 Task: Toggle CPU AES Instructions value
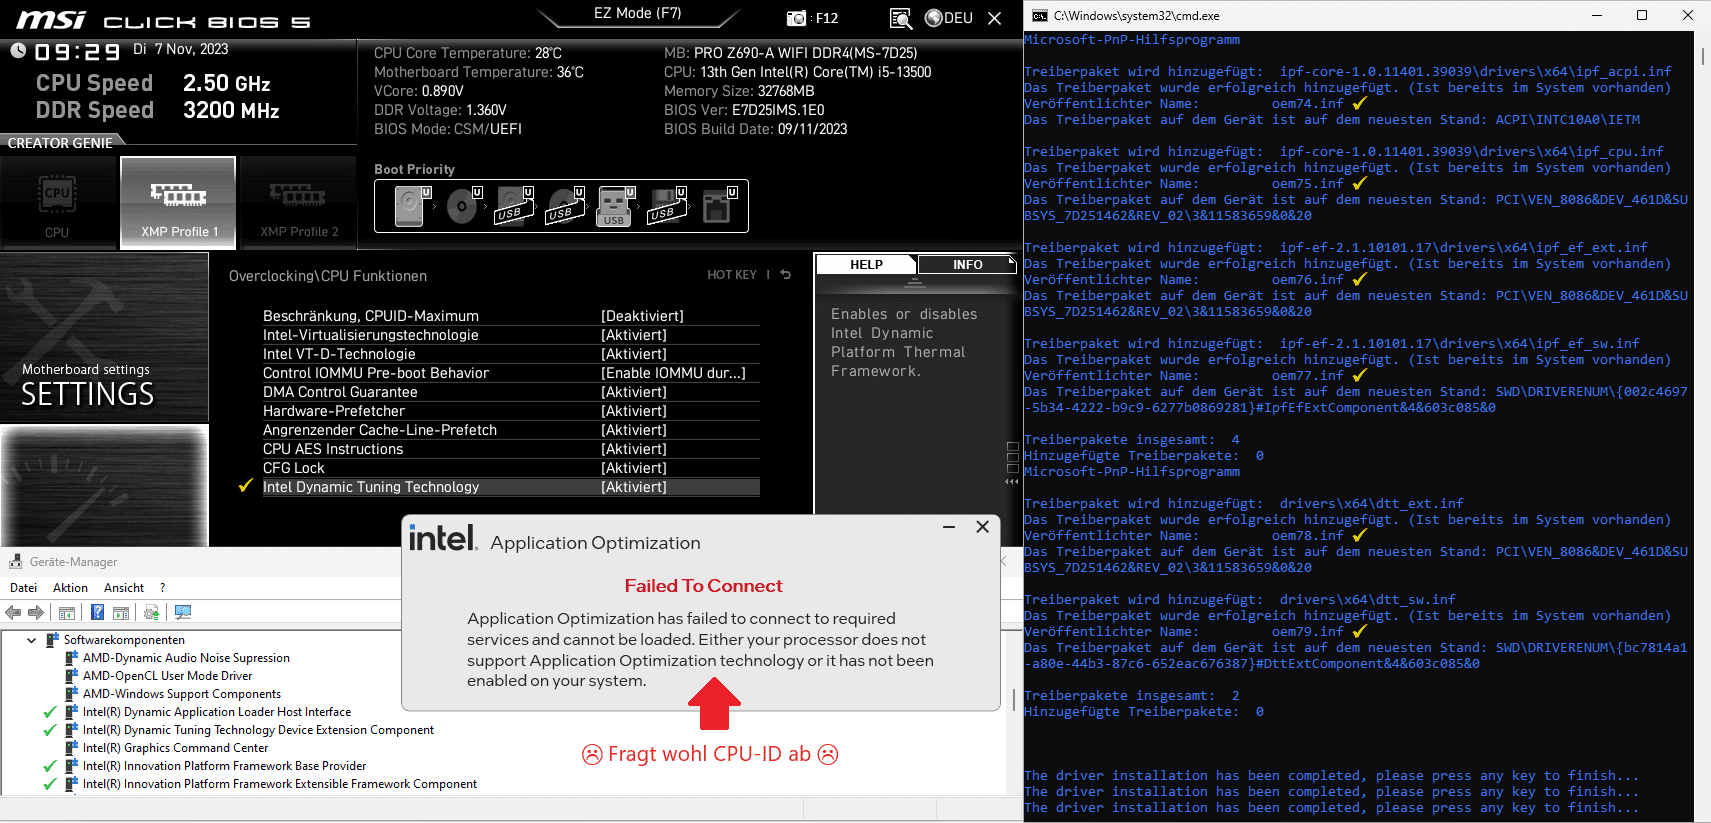point(634,449)
